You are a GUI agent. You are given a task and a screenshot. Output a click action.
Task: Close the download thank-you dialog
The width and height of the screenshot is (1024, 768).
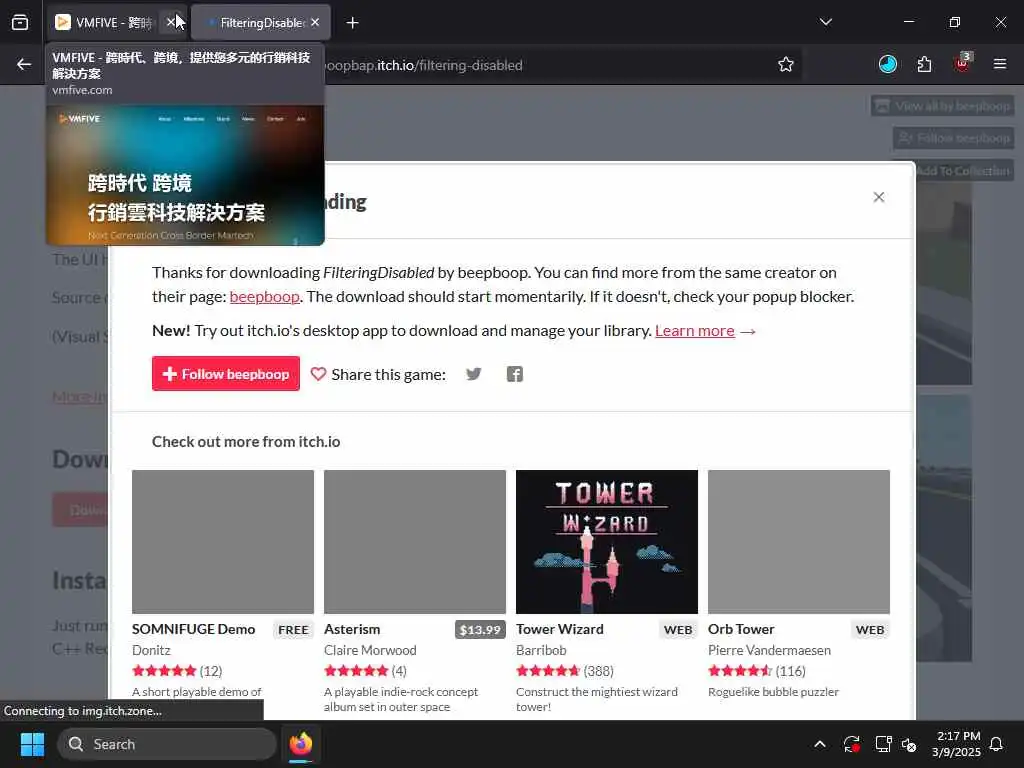point(879,197)
